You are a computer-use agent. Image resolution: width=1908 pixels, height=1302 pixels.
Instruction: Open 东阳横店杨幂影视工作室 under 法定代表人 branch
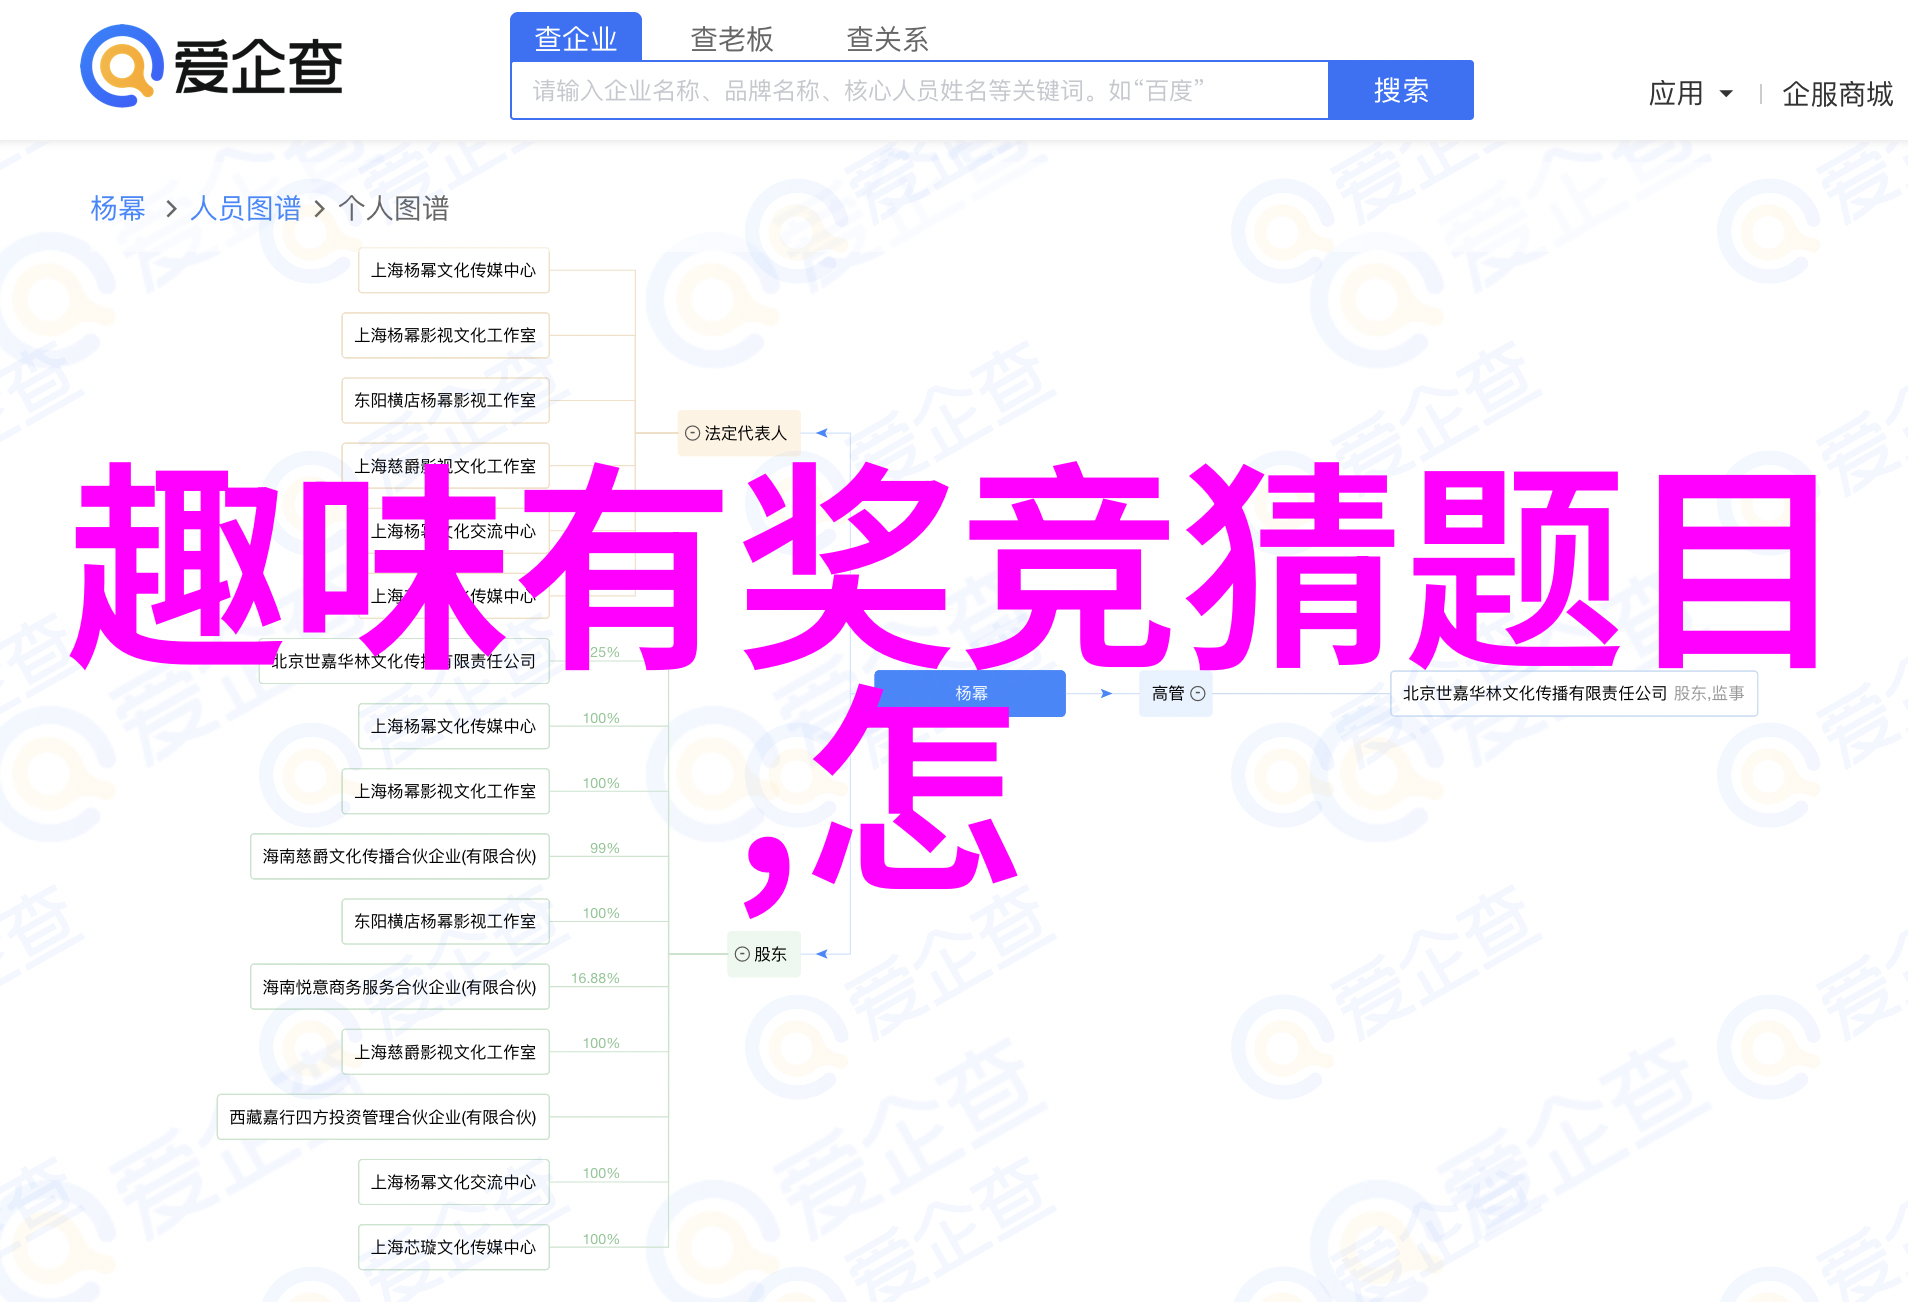[x=446, y=400]
